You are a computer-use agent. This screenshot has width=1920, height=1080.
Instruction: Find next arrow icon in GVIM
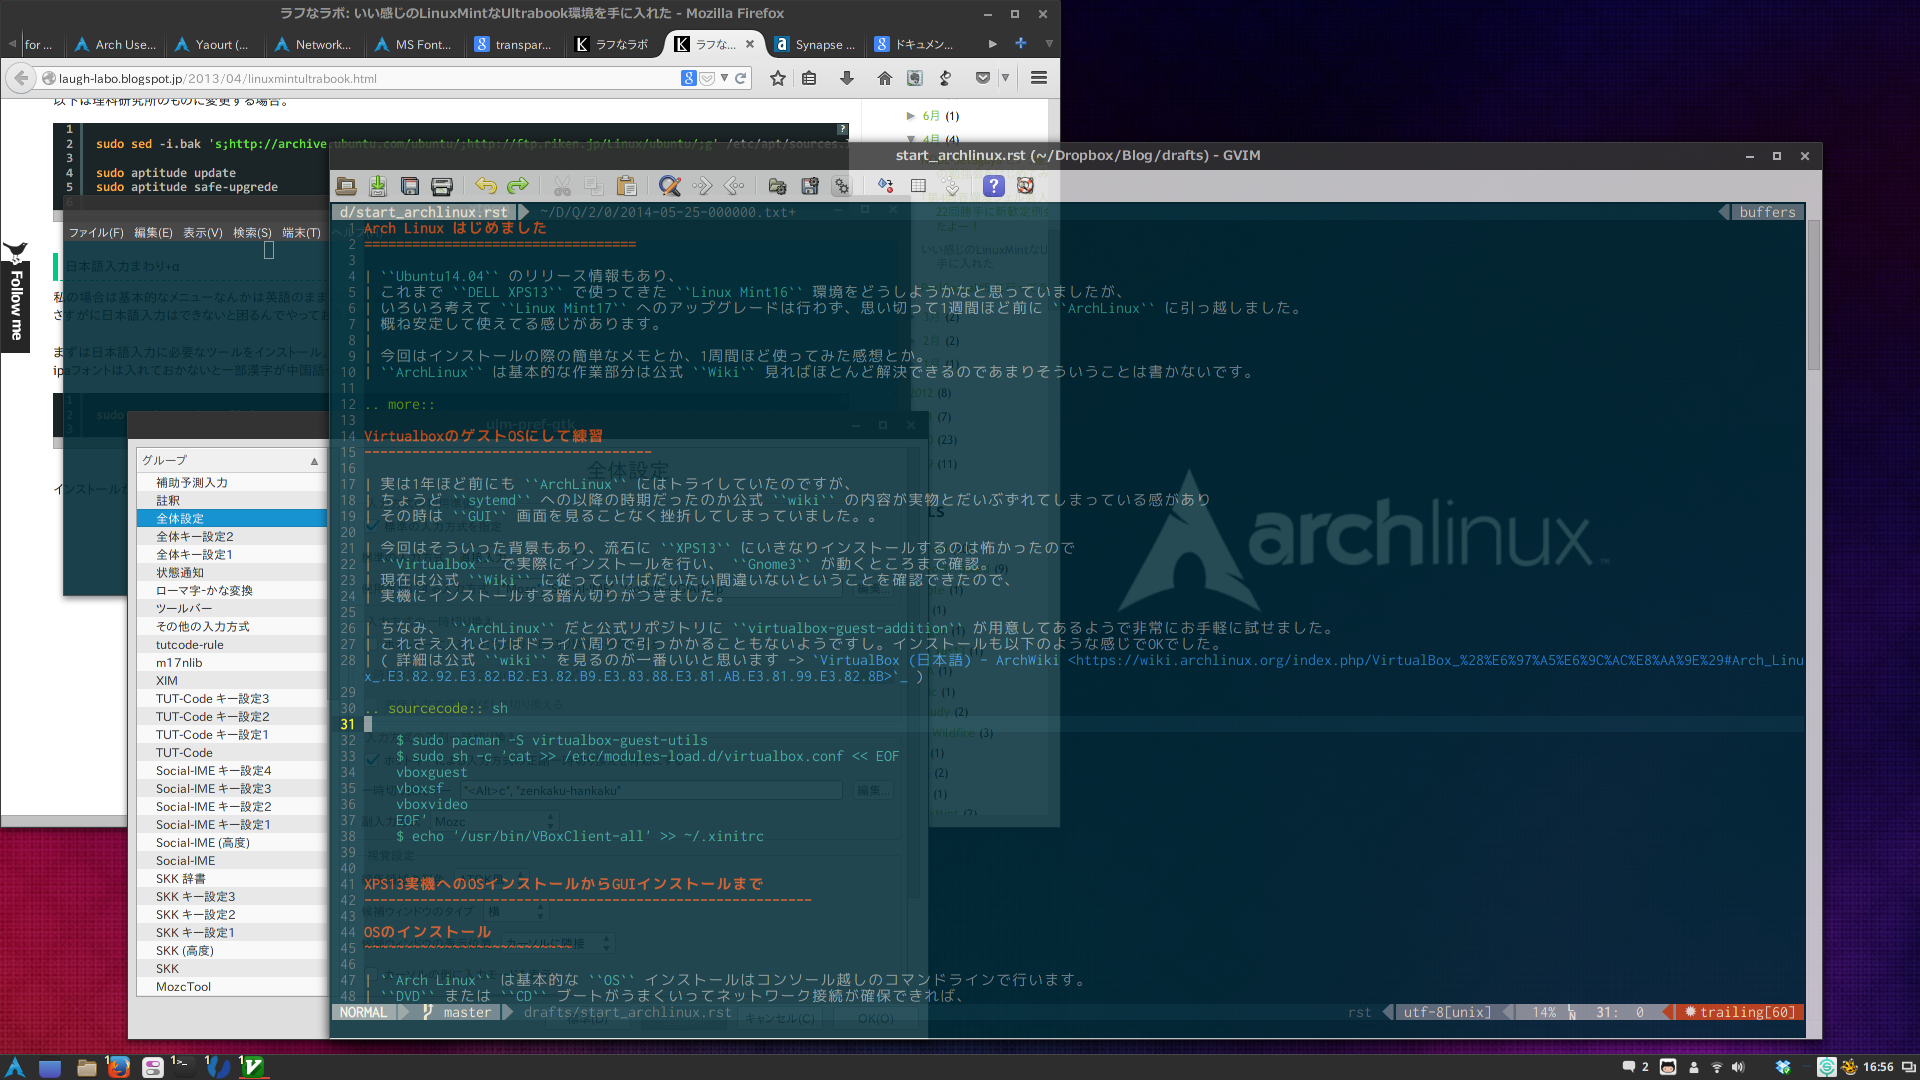702,186
